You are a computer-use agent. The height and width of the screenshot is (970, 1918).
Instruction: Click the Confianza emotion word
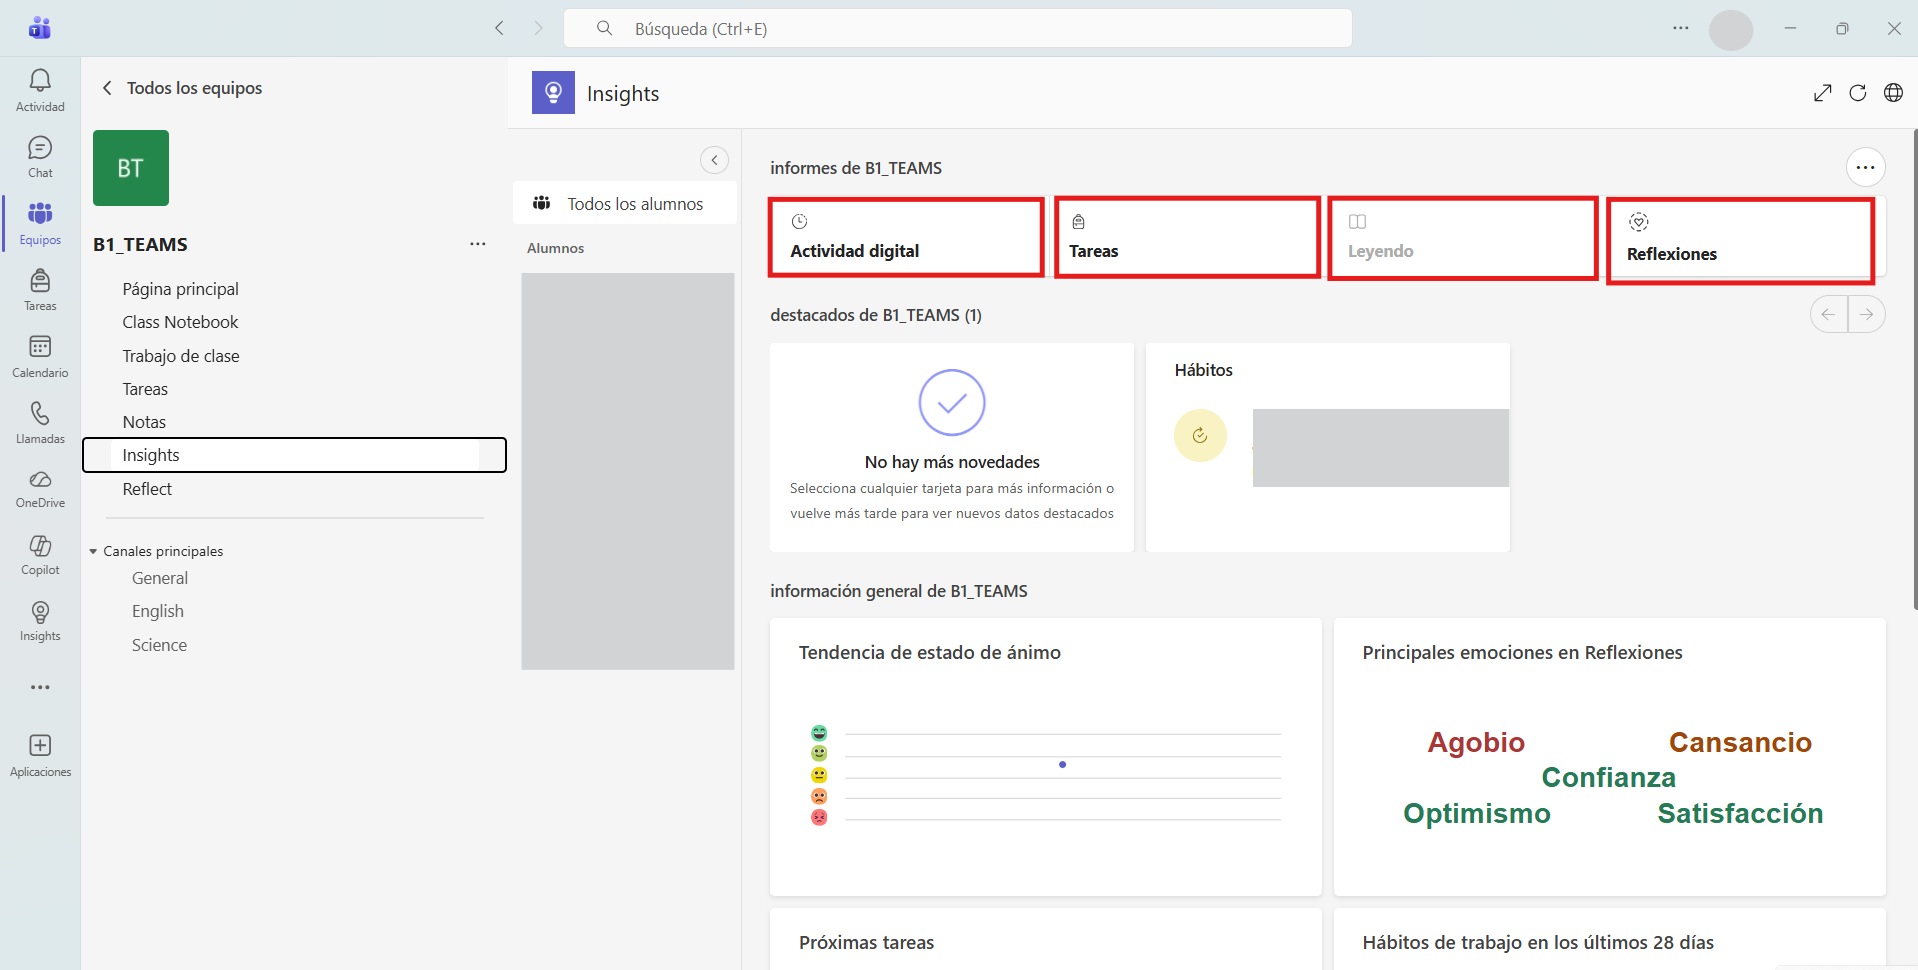point(1608,777)
